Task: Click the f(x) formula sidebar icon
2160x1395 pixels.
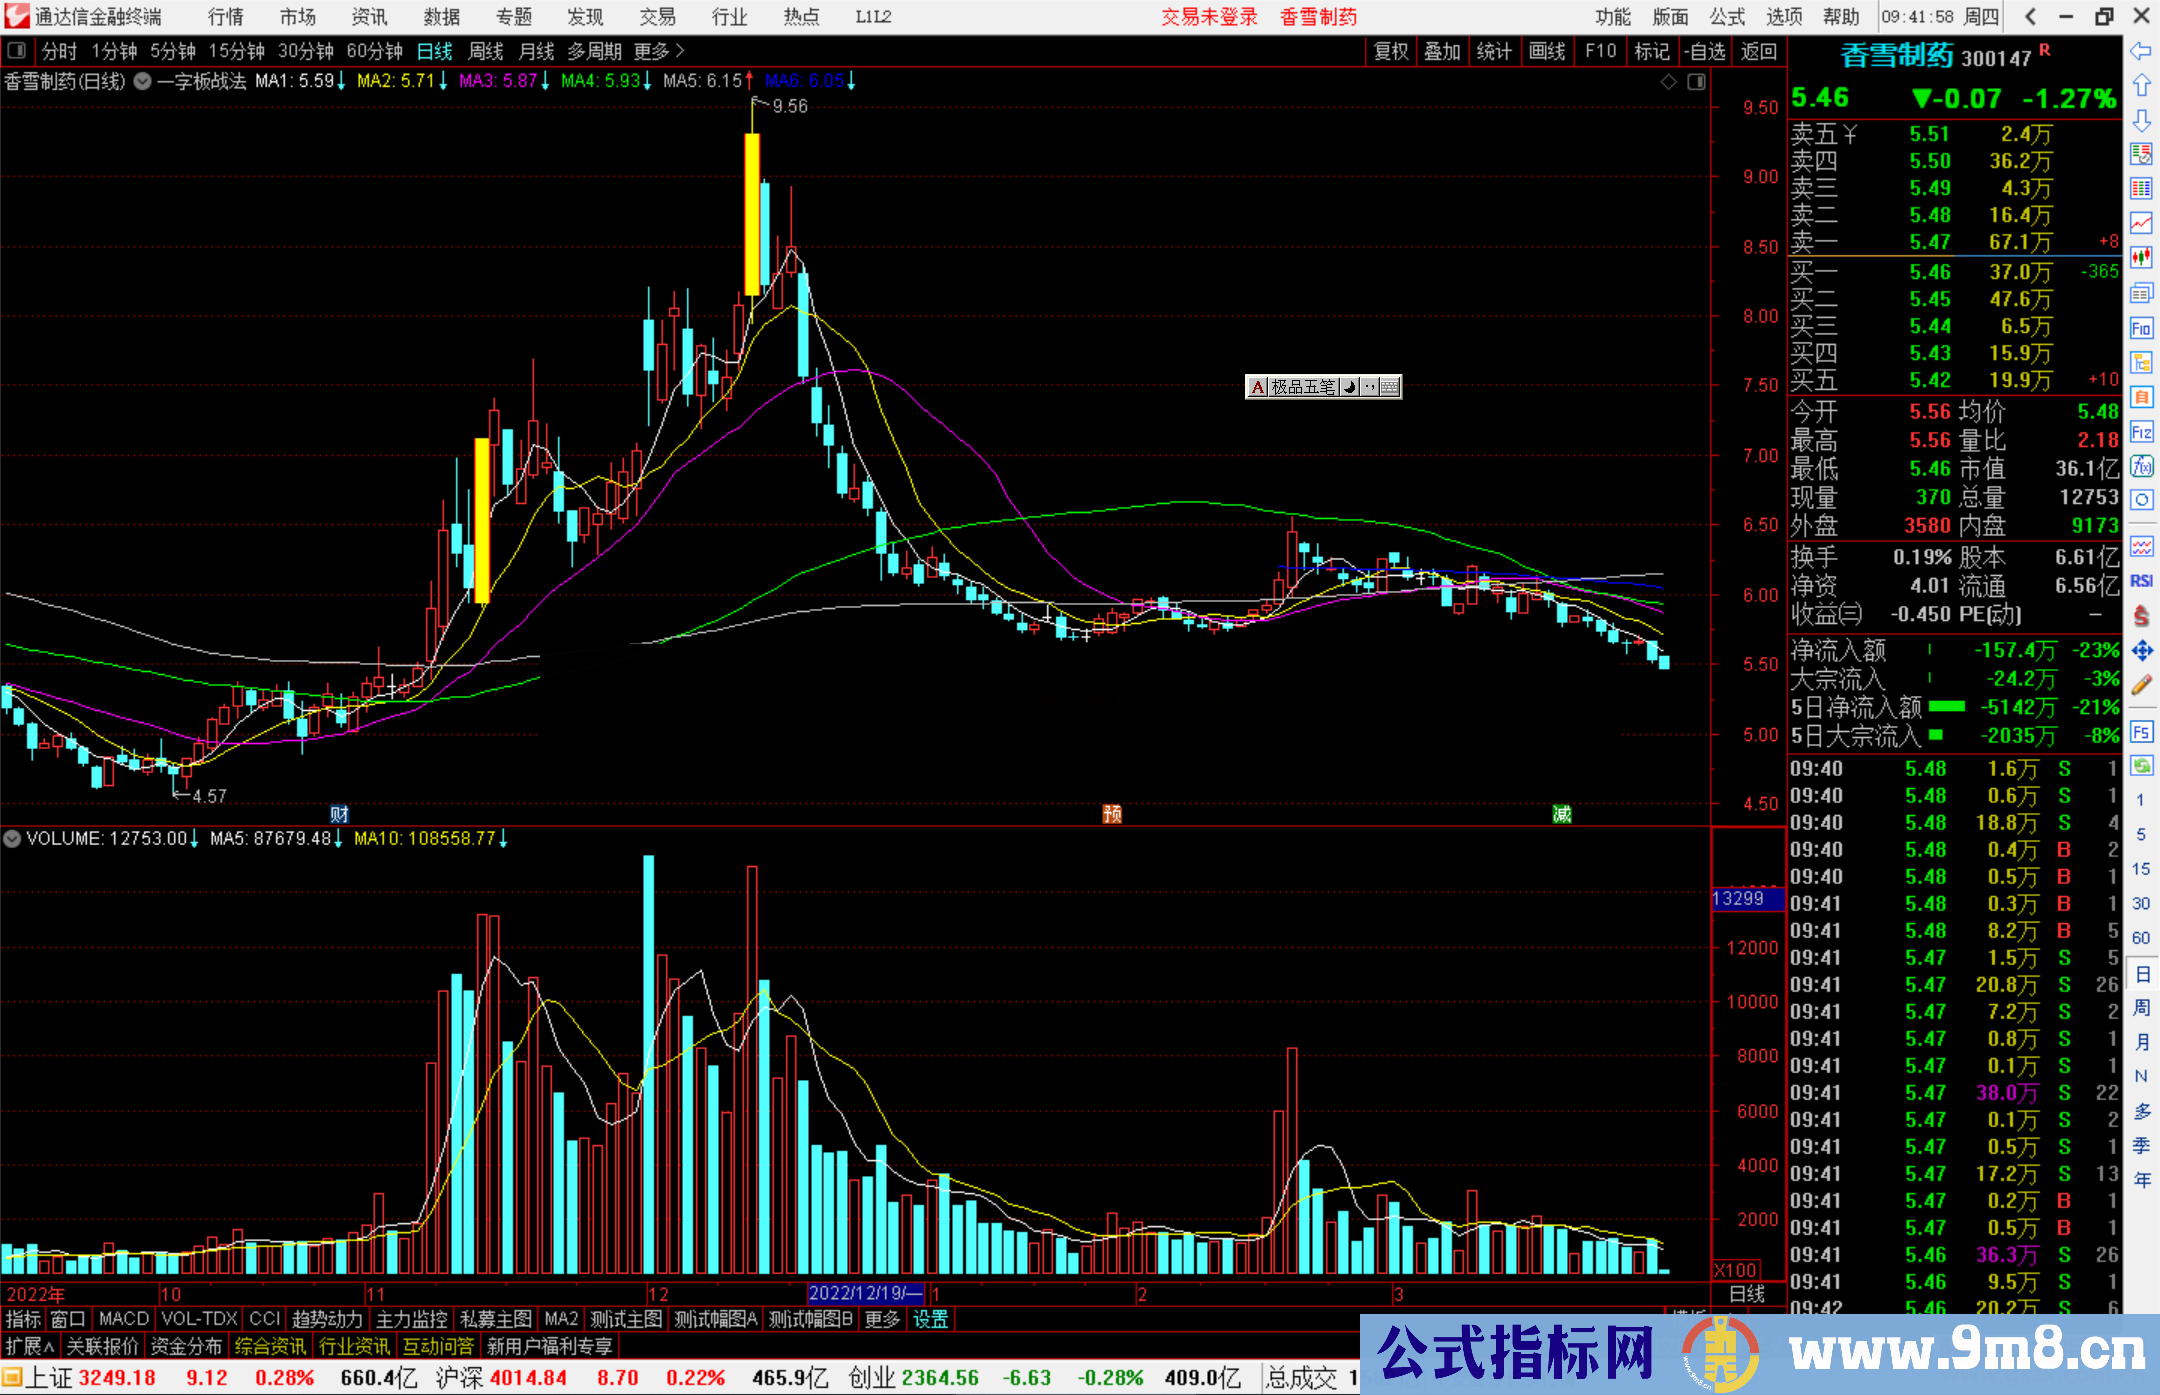Action: click(x=2140, y=466)
